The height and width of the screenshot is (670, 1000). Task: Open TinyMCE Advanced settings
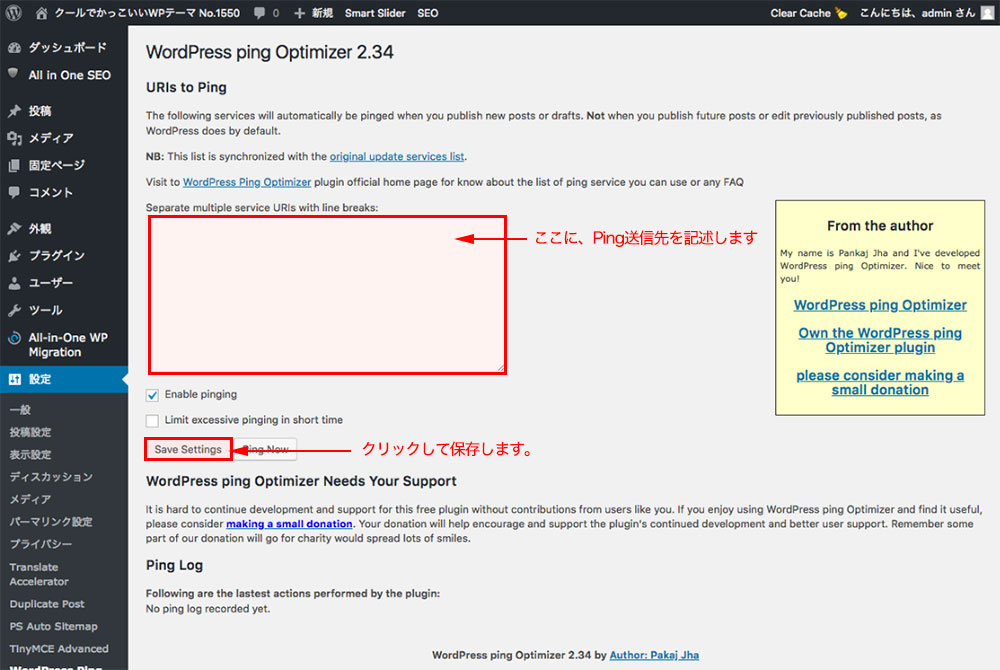[x=59, y=649]
